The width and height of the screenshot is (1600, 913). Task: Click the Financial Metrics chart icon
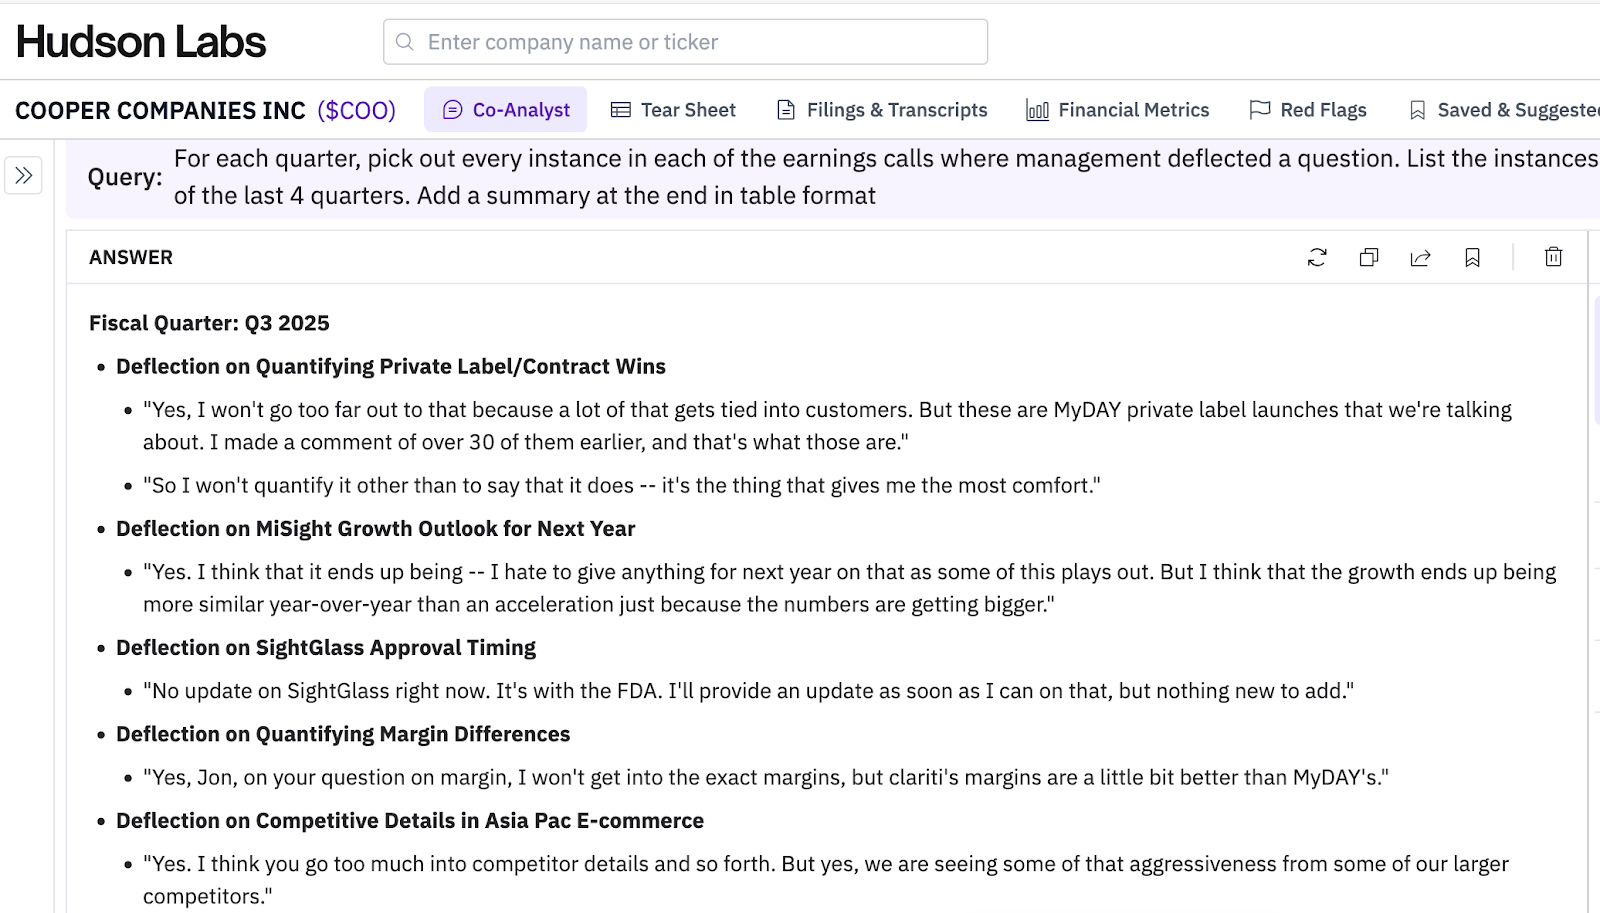click(1038, 110)
